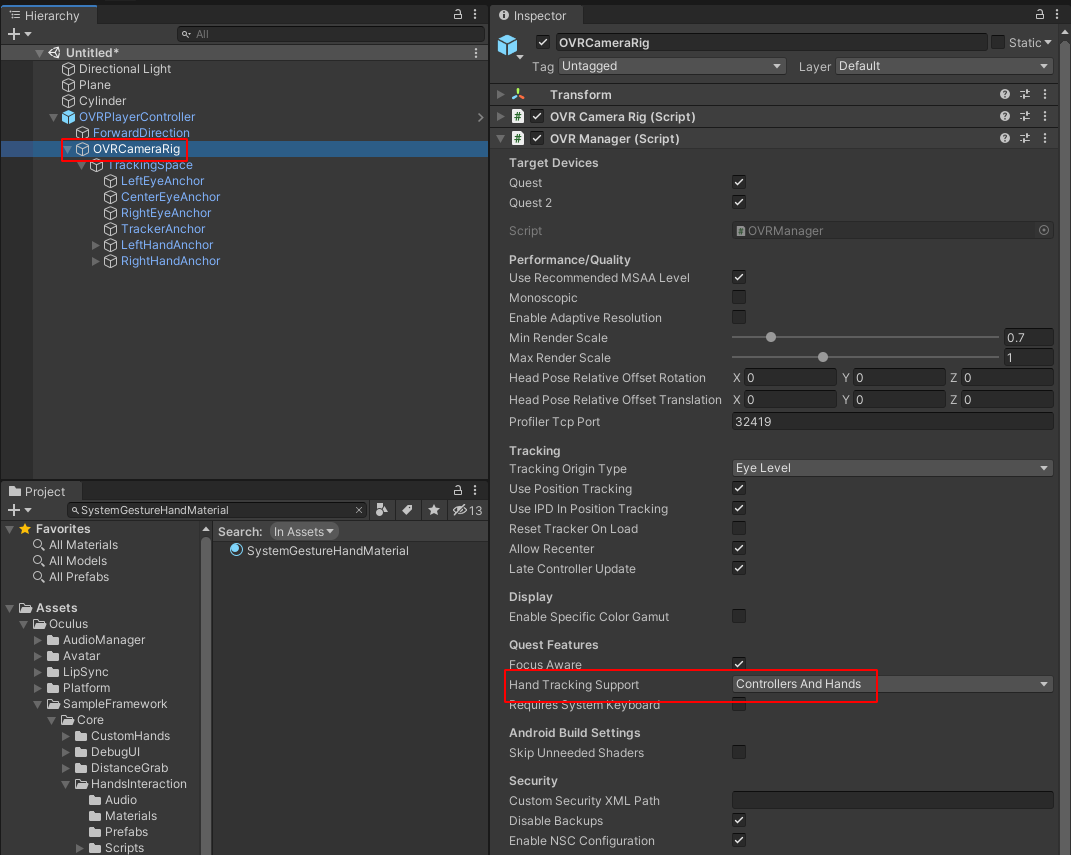Open Tracking Origin Type dropdown
Viewport: 1071px width, 855px height.
tap(892, 468)
